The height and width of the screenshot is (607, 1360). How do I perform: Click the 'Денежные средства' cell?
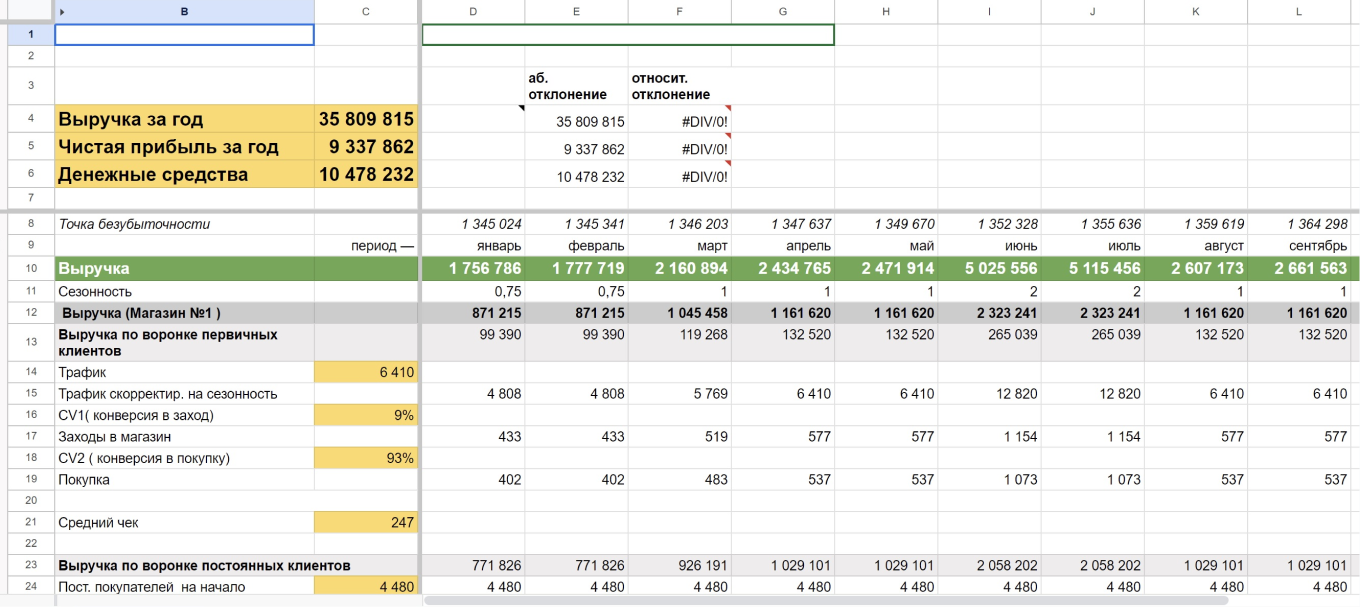click(184, 175)
